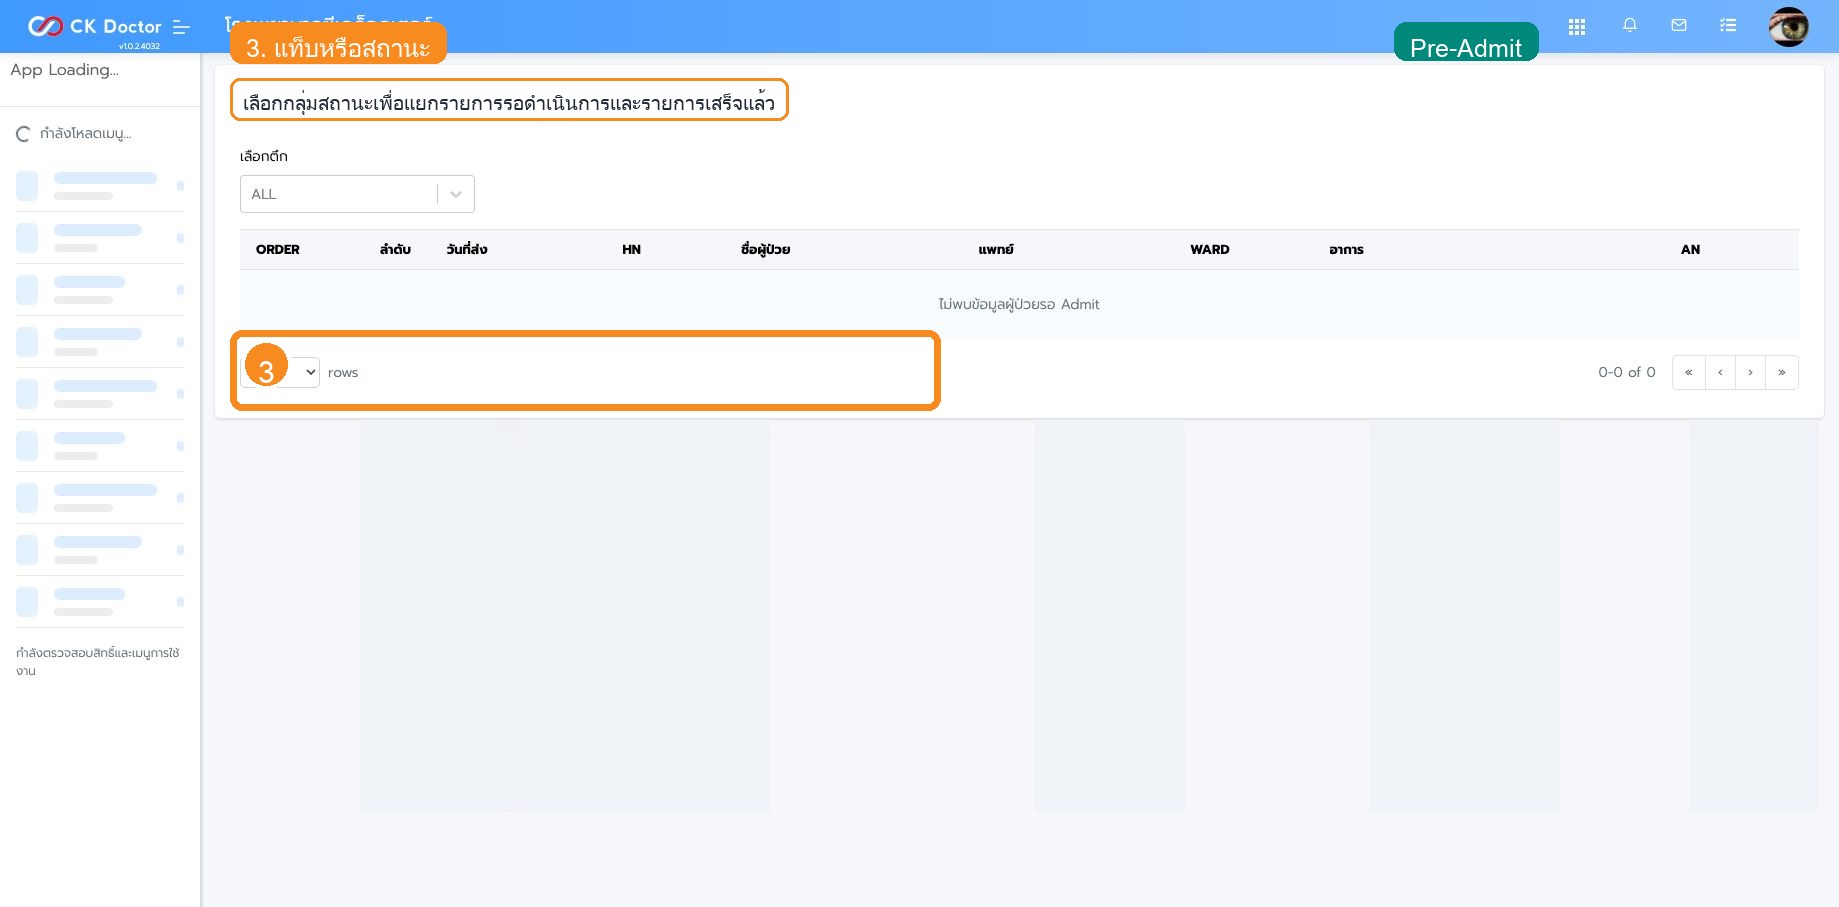Sort by AN column header
Image resolution: width=1839 pixels, height=907 pixels.
[x=1690, y=249]
